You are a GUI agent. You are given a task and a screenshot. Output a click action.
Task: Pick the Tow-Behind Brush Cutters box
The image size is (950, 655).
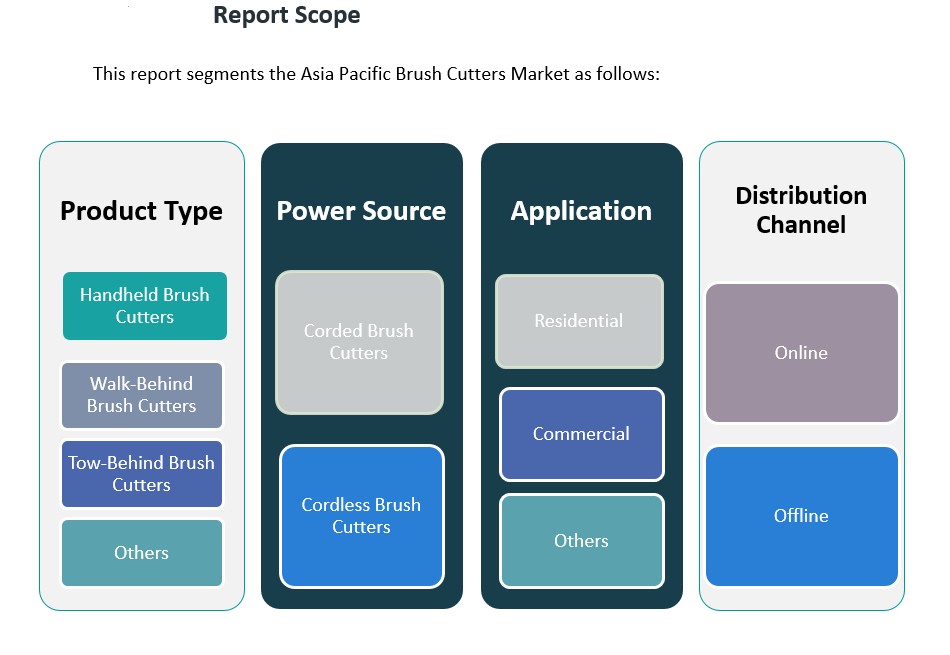(141, 474)
